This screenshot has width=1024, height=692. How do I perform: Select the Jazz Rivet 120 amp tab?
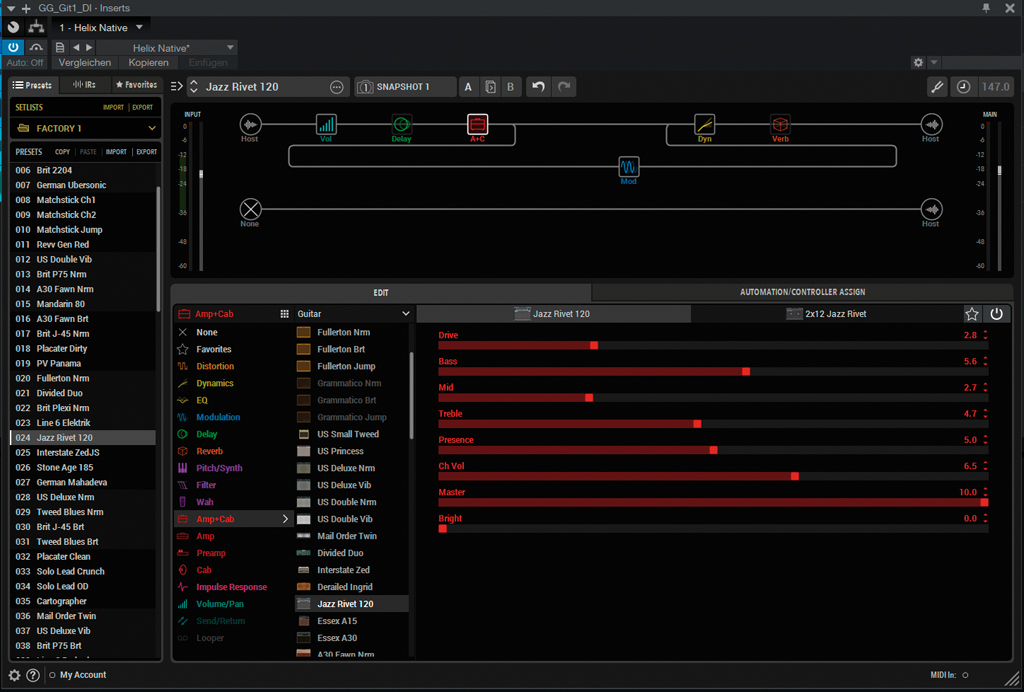click(x=553, y=314)
